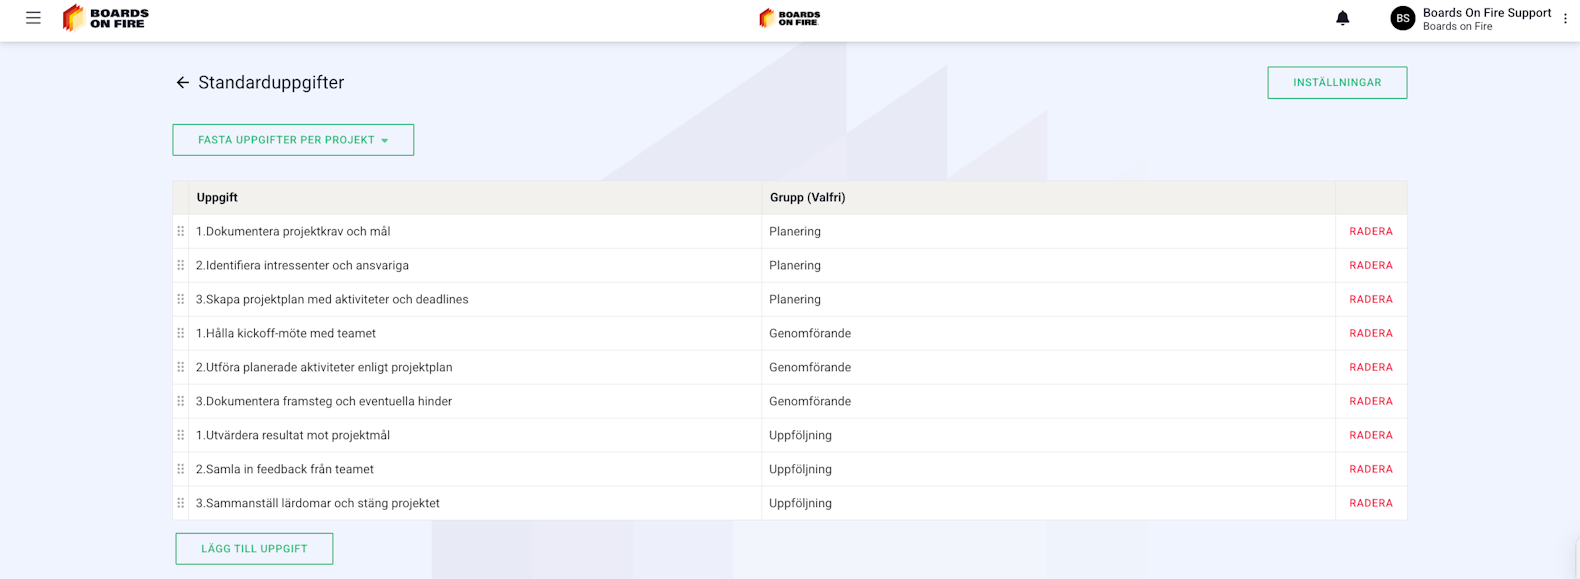Click the Boards on Fire logo at top left
This screenshot has width=1580, height=579.
coord(106,18)
